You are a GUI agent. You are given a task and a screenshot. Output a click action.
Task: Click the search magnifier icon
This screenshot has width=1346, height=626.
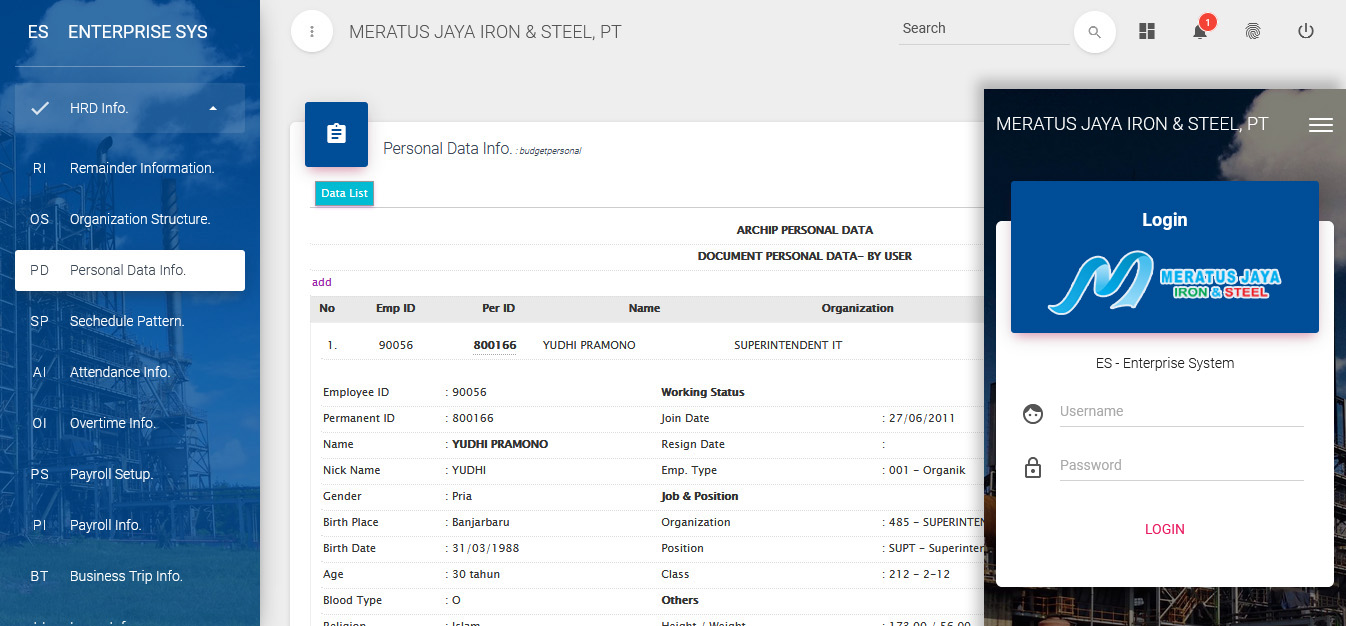[x=1094, y=31]
